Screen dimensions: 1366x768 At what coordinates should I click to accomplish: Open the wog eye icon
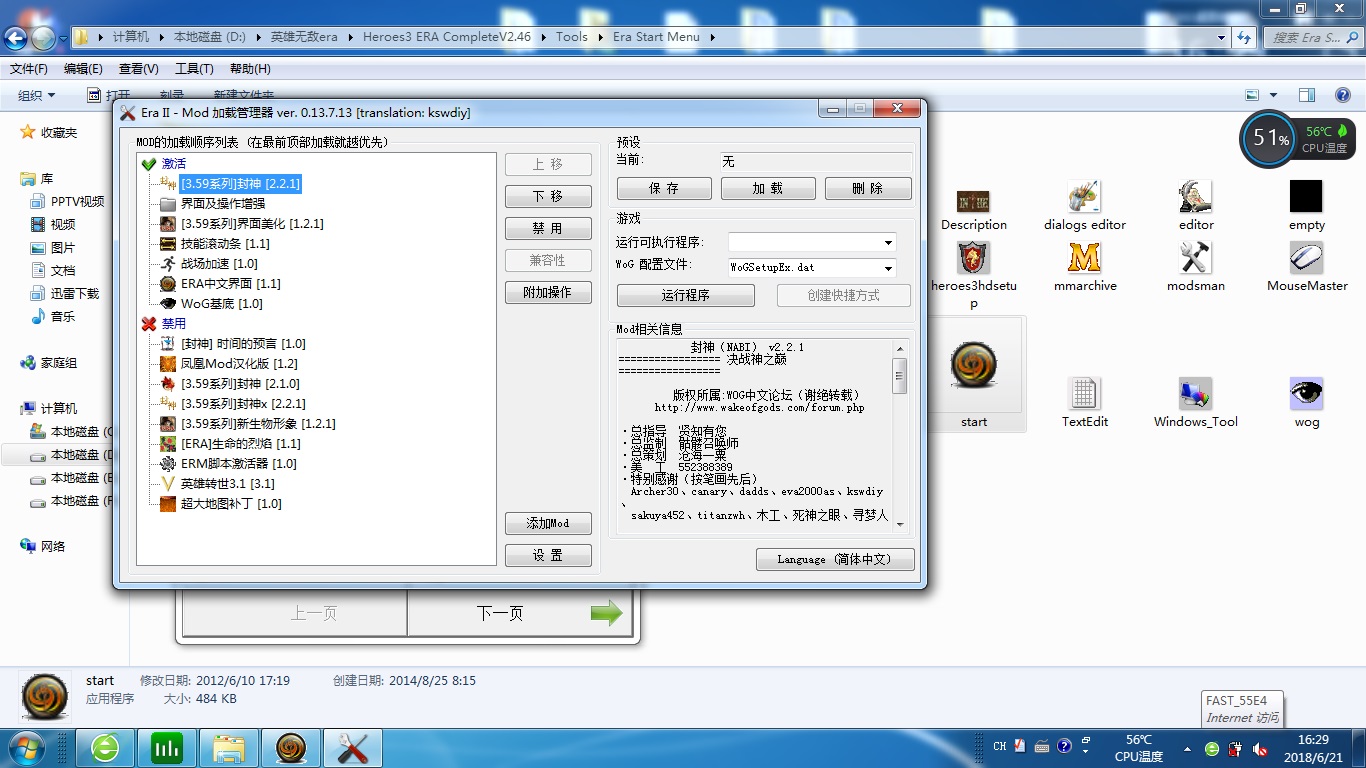coord(1306,394)
